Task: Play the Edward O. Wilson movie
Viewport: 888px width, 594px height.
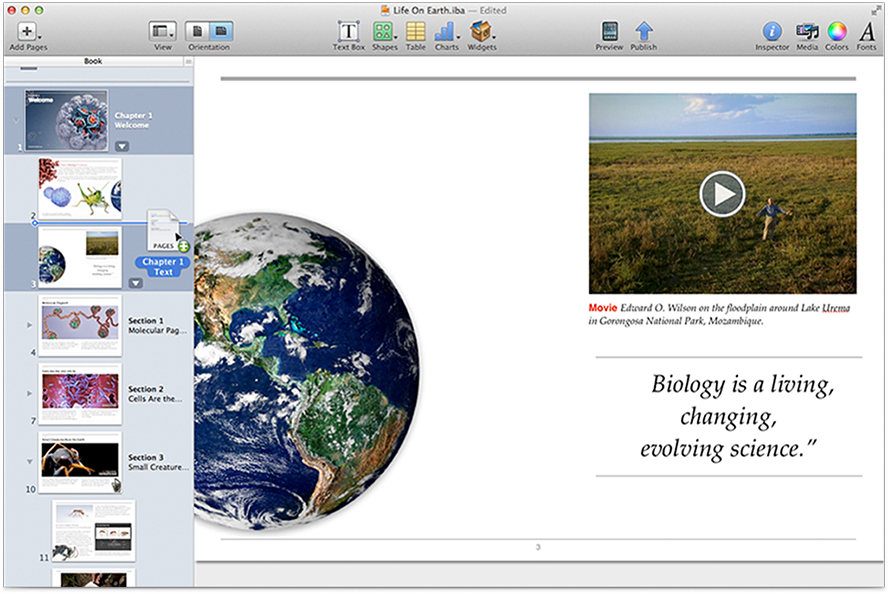Action: [x=721, y=193]
